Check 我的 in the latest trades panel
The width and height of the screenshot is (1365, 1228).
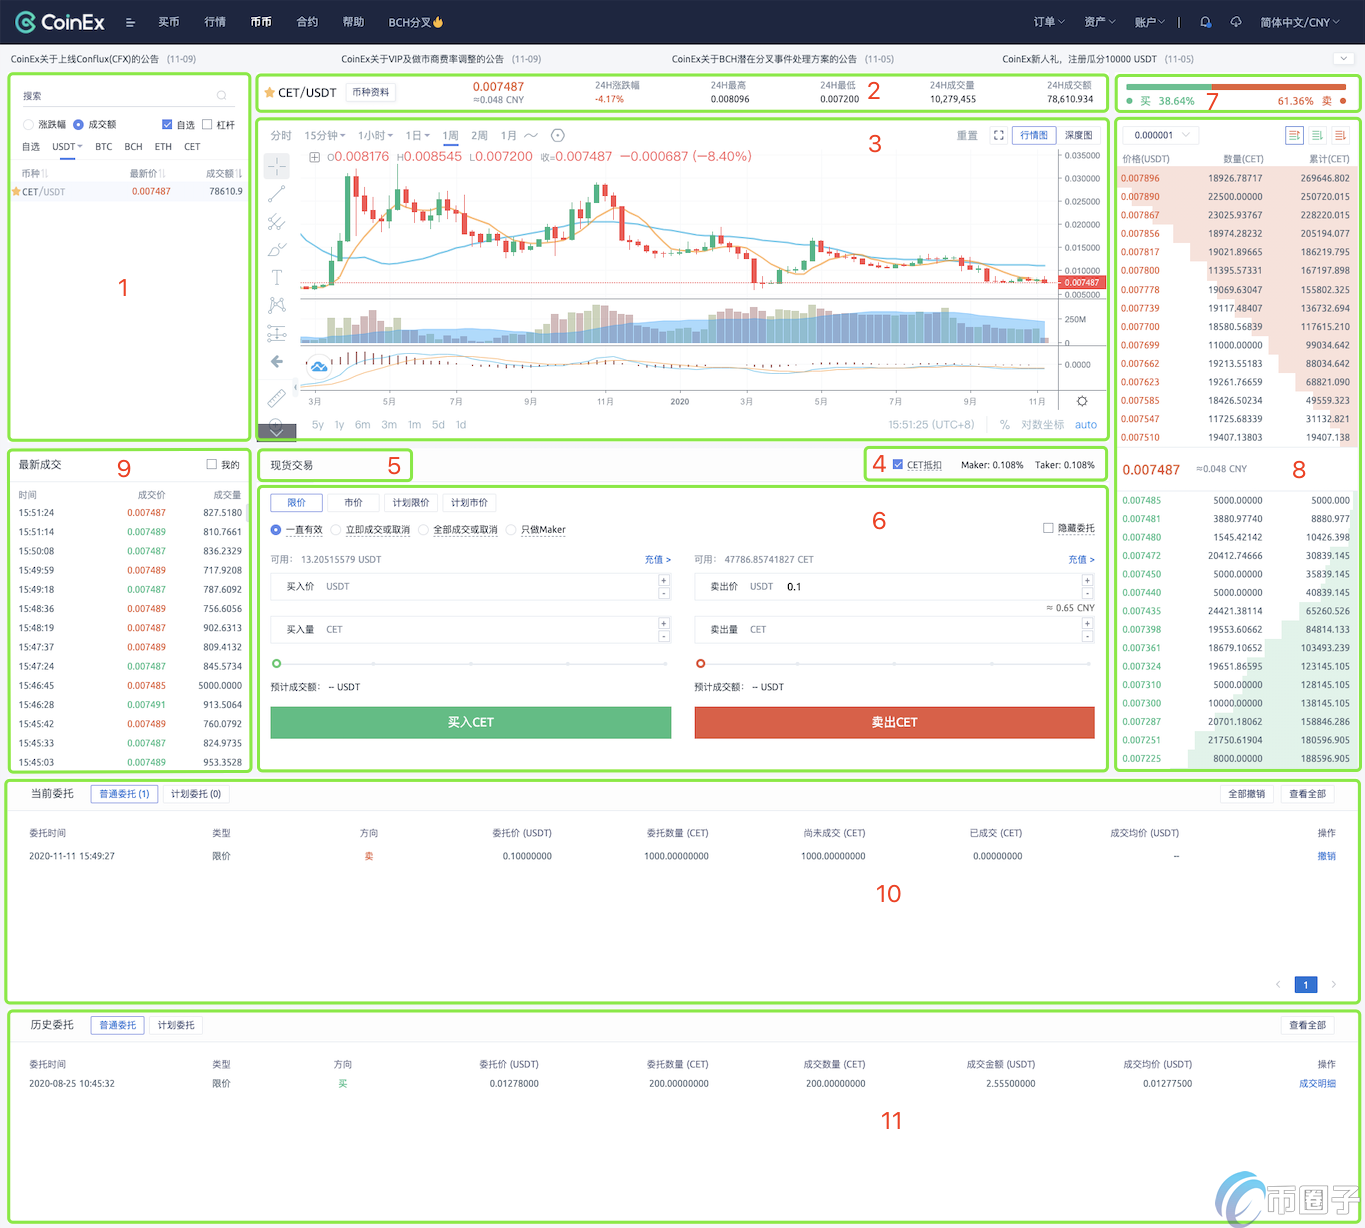coord(211,464)
